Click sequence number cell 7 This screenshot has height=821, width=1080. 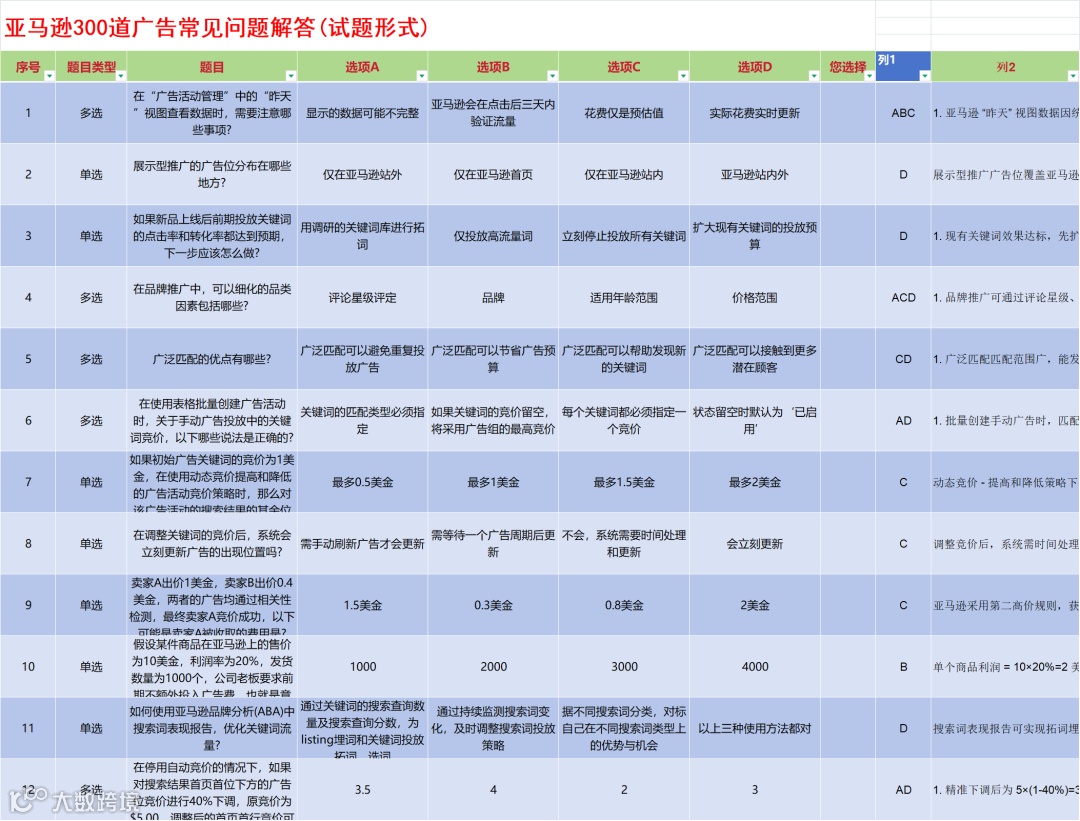(x=28, y=482)
